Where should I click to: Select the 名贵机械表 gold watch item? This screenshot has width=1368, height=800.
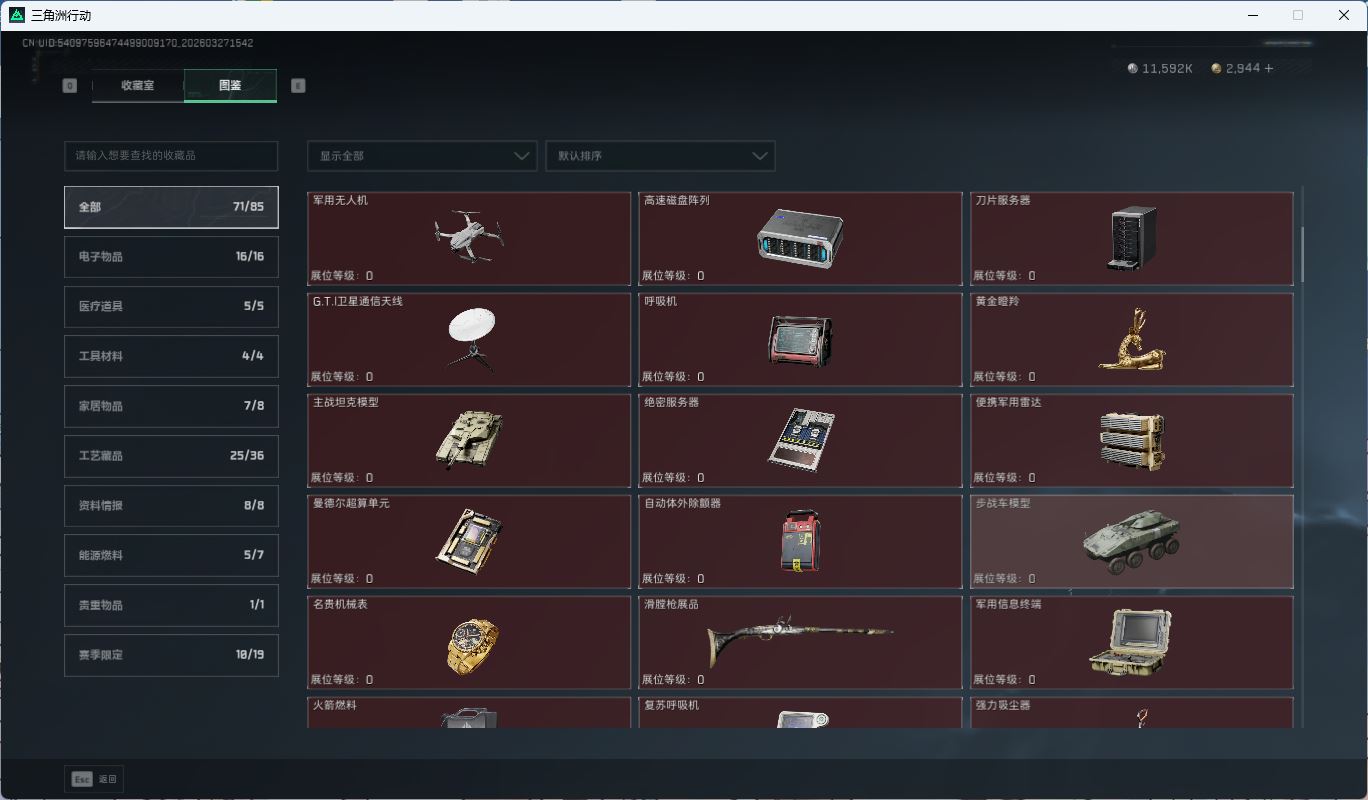tap(468, 642)
